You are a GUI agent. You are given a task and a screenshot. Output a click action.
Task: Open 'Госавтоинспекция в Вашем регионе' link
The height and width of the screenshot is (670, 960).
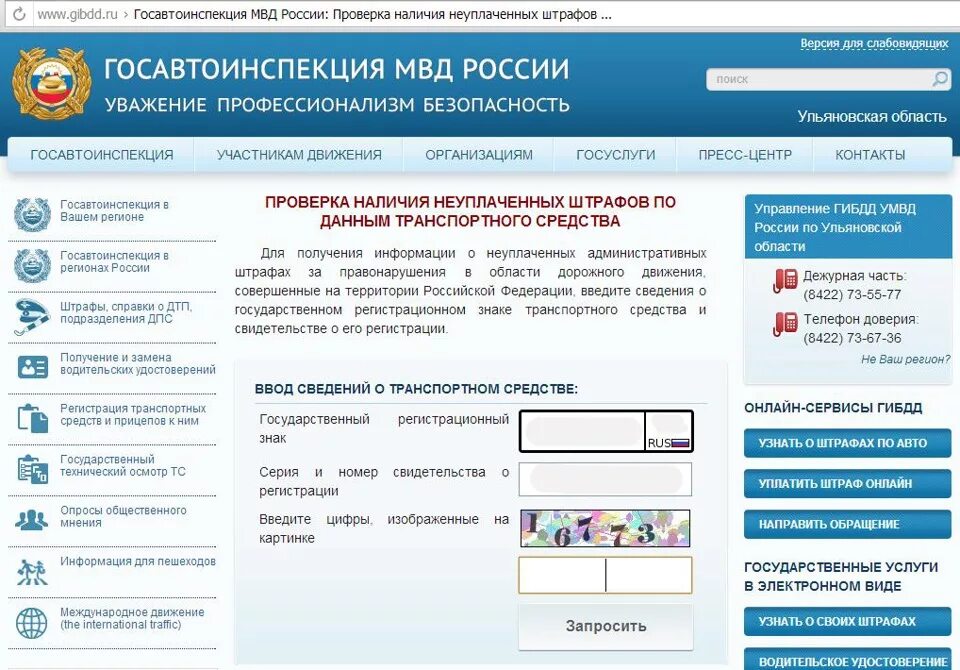pos(114,211)
